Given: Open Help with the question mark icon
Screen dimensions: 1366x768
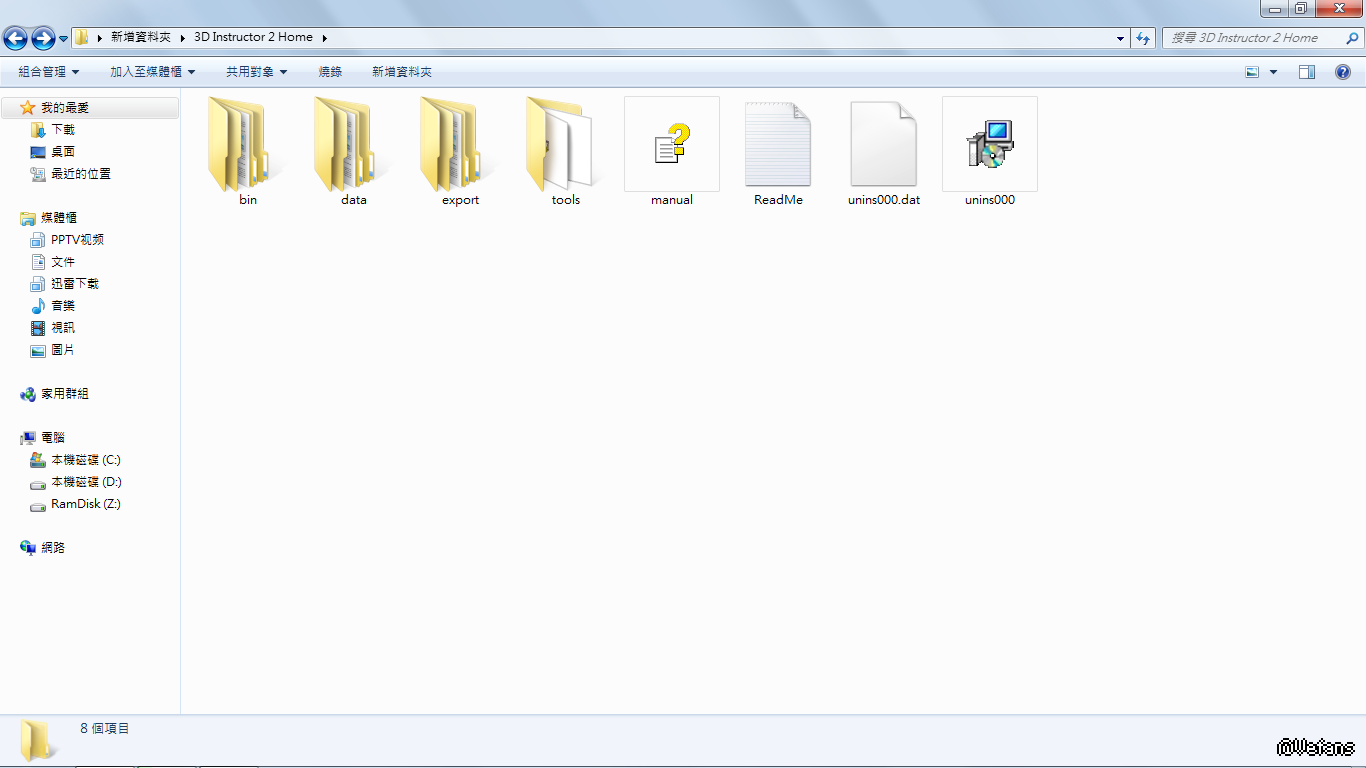Looking at the screenshot, I should pyautogui.click(x=1343, y=72).
